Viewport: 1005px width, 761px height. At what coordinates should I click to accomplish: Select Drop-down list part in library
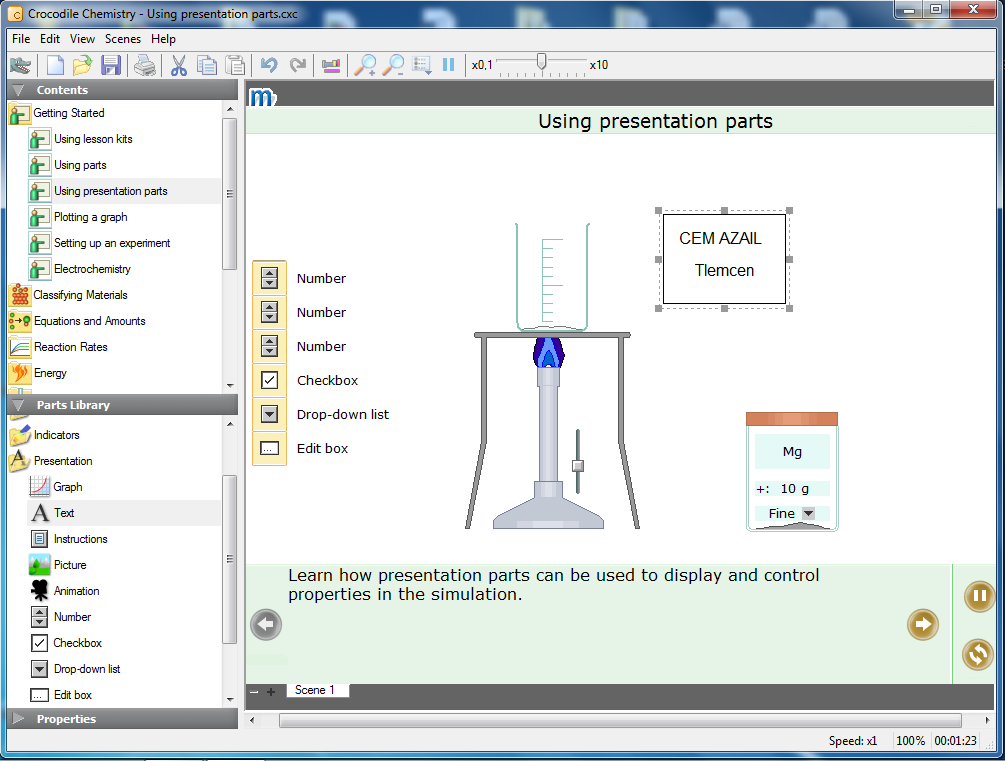[x=87, y=669]
